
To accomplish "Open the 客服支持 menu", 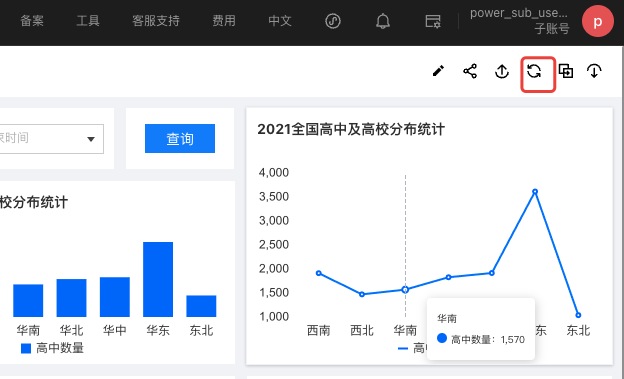I will pyautogui.click(x=156, y=21).
